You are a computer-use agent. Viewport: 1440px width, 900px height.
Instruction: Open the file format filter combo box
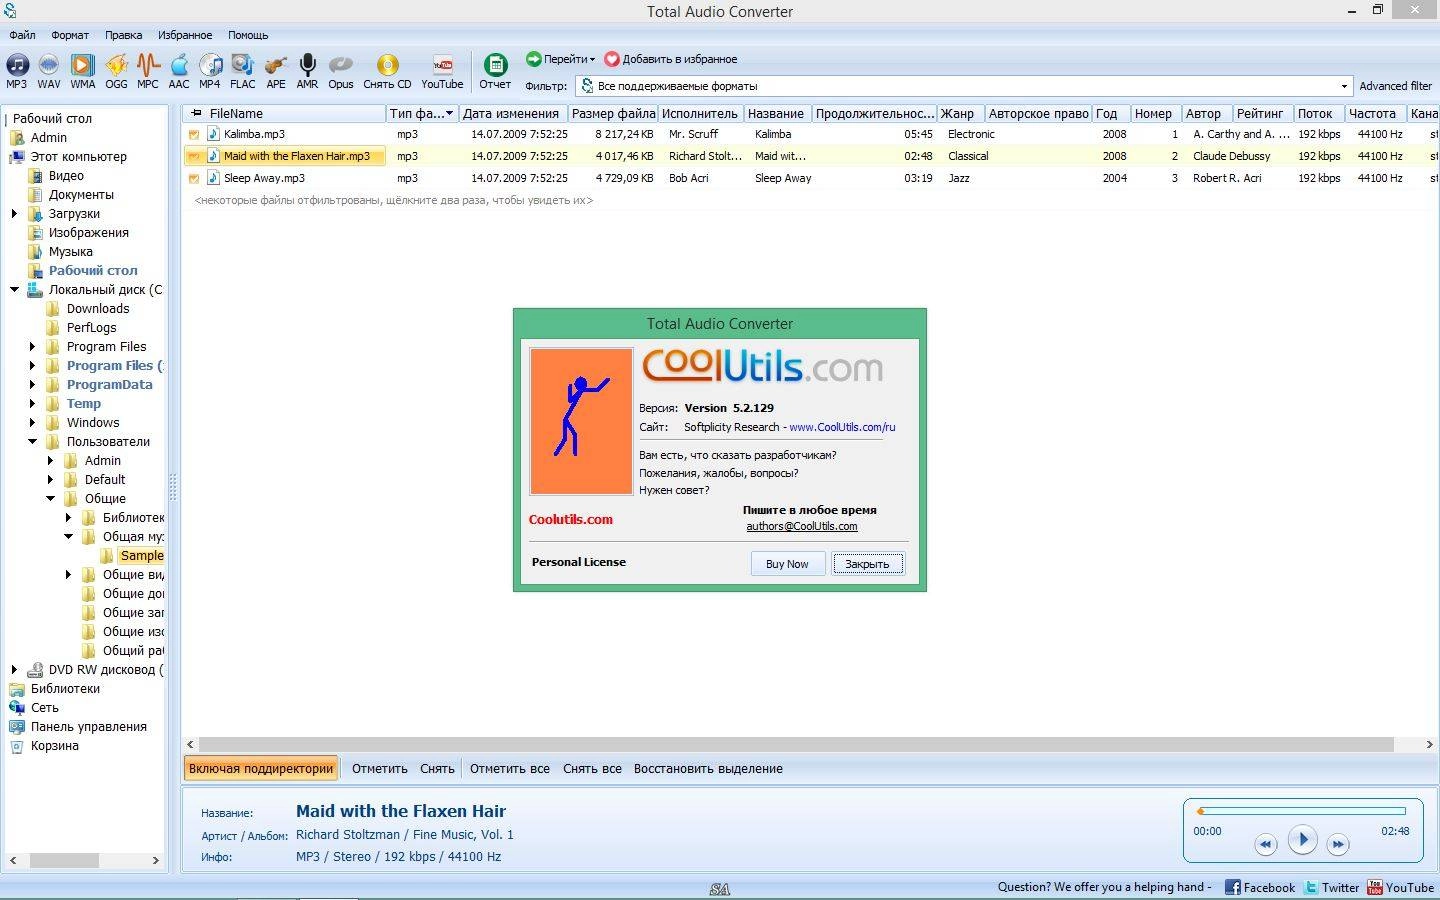click(964, 86)
